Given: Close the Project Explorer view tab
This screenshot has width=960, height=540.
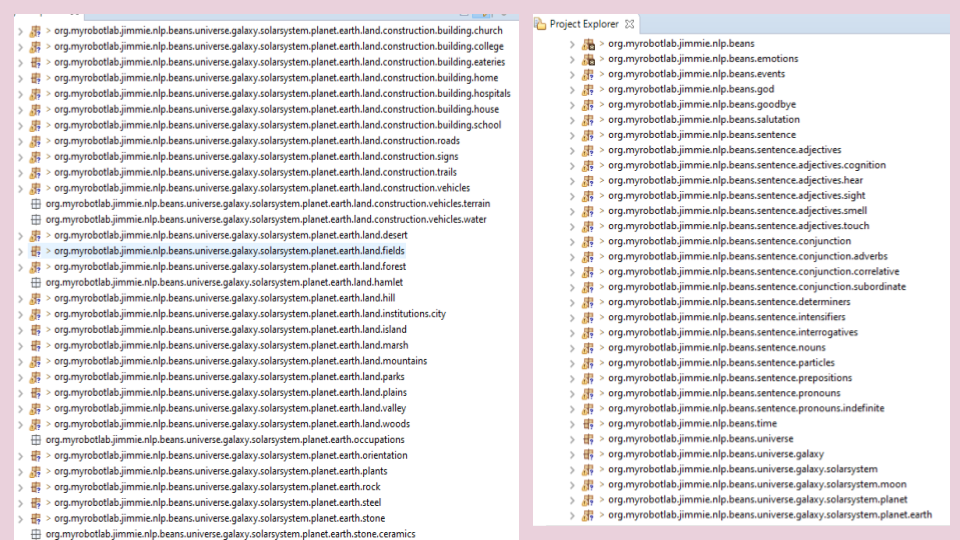Looking at the screenshot, I should coord(629,24).
